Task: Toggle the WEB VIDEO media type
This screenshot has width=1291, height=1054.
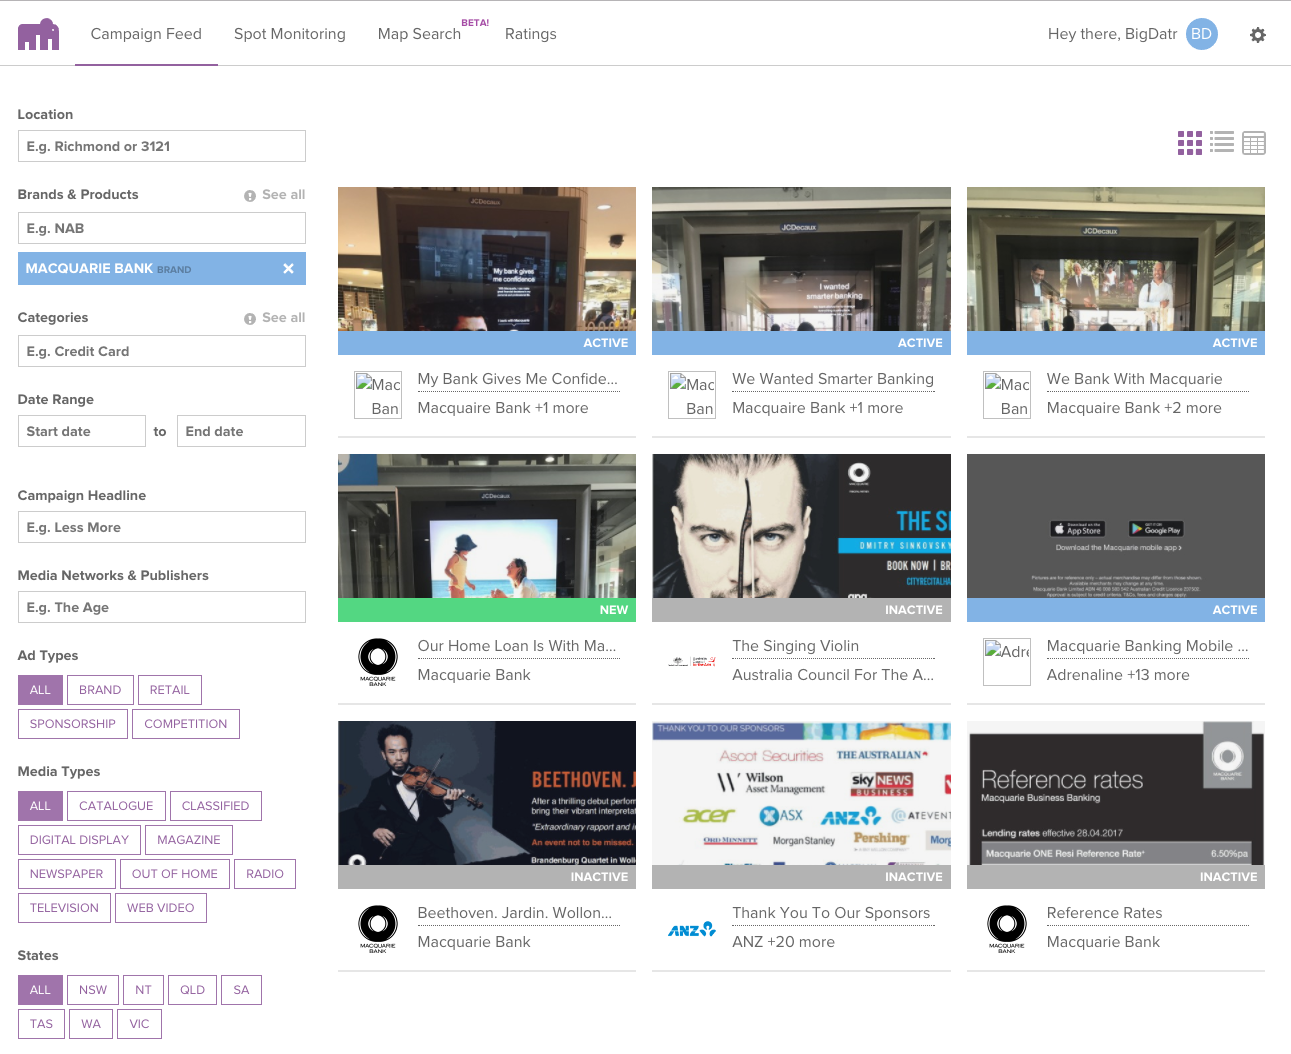Action: pyautogui.click(x=161, y=908)
